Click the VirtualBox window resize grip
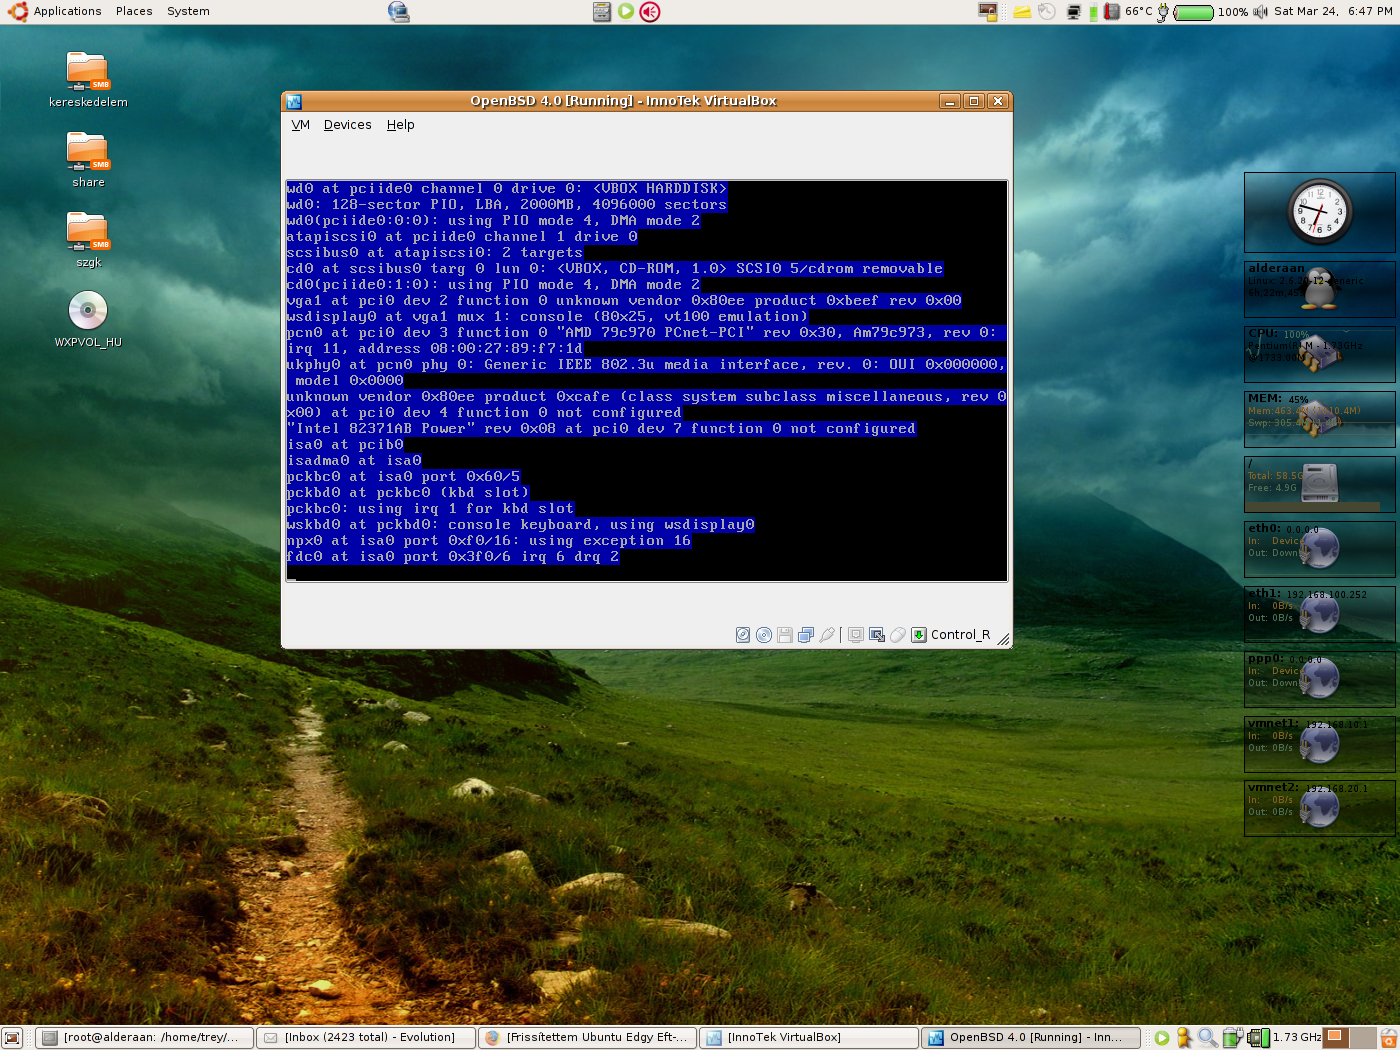The width and height of the screenshot is (1400, 1050). click(1003, 639)
